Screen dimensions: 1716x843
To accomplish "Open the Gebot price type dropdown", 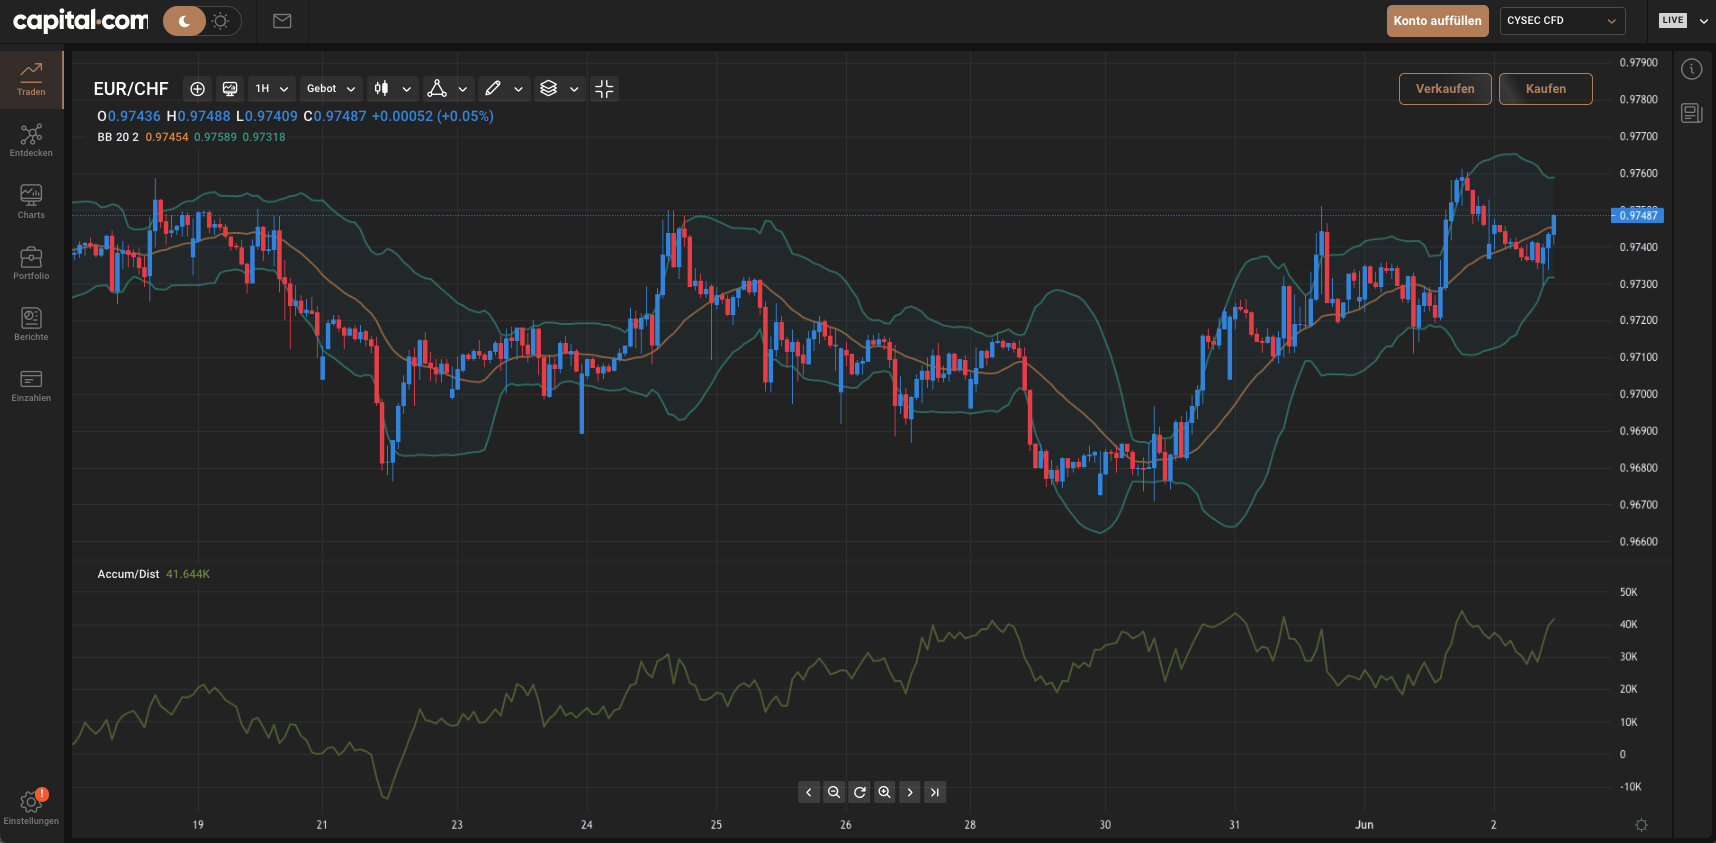I will (331, 89).
